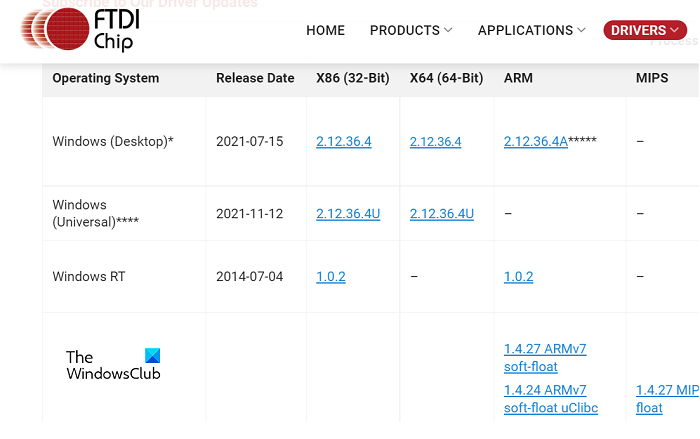This screenshot has height=439, width=700.
Task: Open Windows RT X86 1.0.2 link
Action: pos(330,276)
